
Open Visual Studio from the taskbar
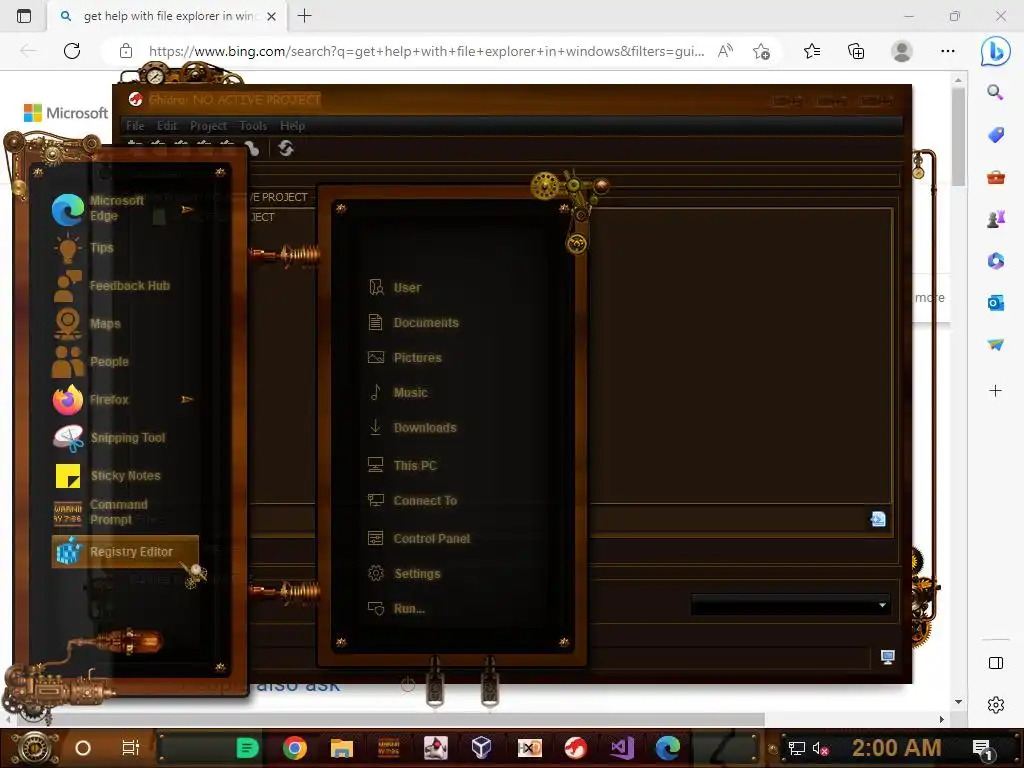click(622, 748)
